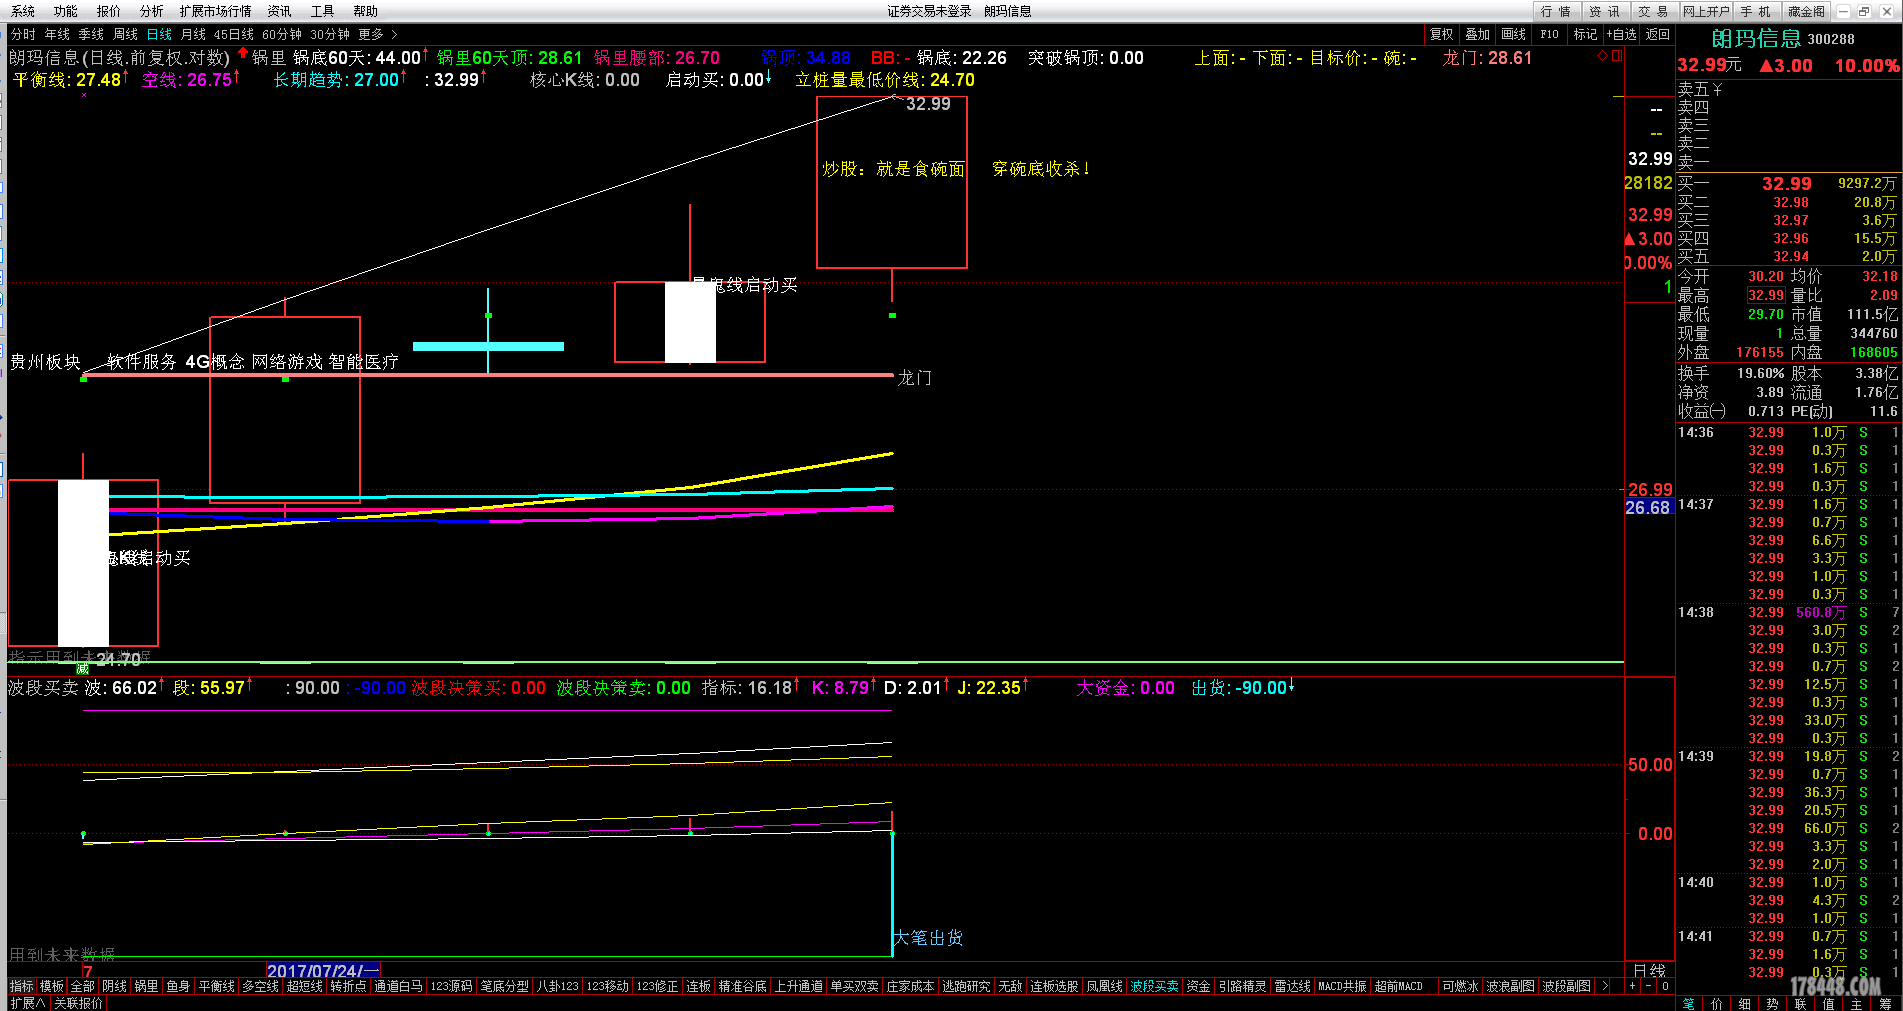Screen dimensions: 1903x1011
Task: Select the 平衡线 indicator tab
Action: 217,986
